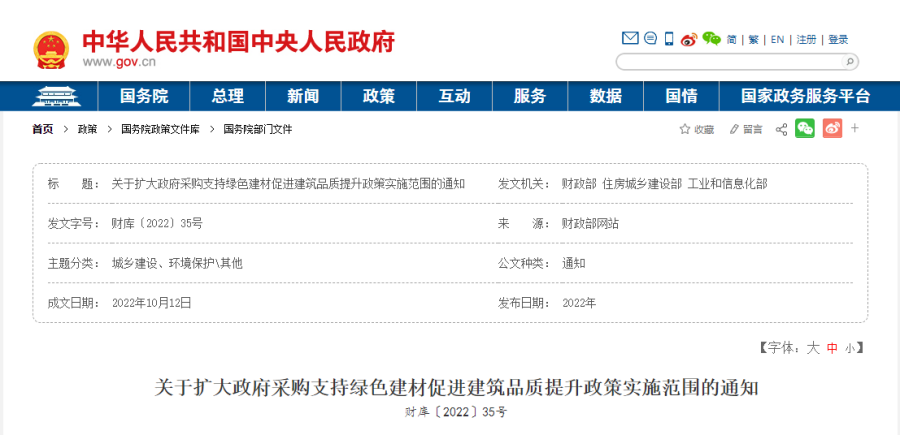Share via red Weibo button
900x435 pixels.
[832, 128]
